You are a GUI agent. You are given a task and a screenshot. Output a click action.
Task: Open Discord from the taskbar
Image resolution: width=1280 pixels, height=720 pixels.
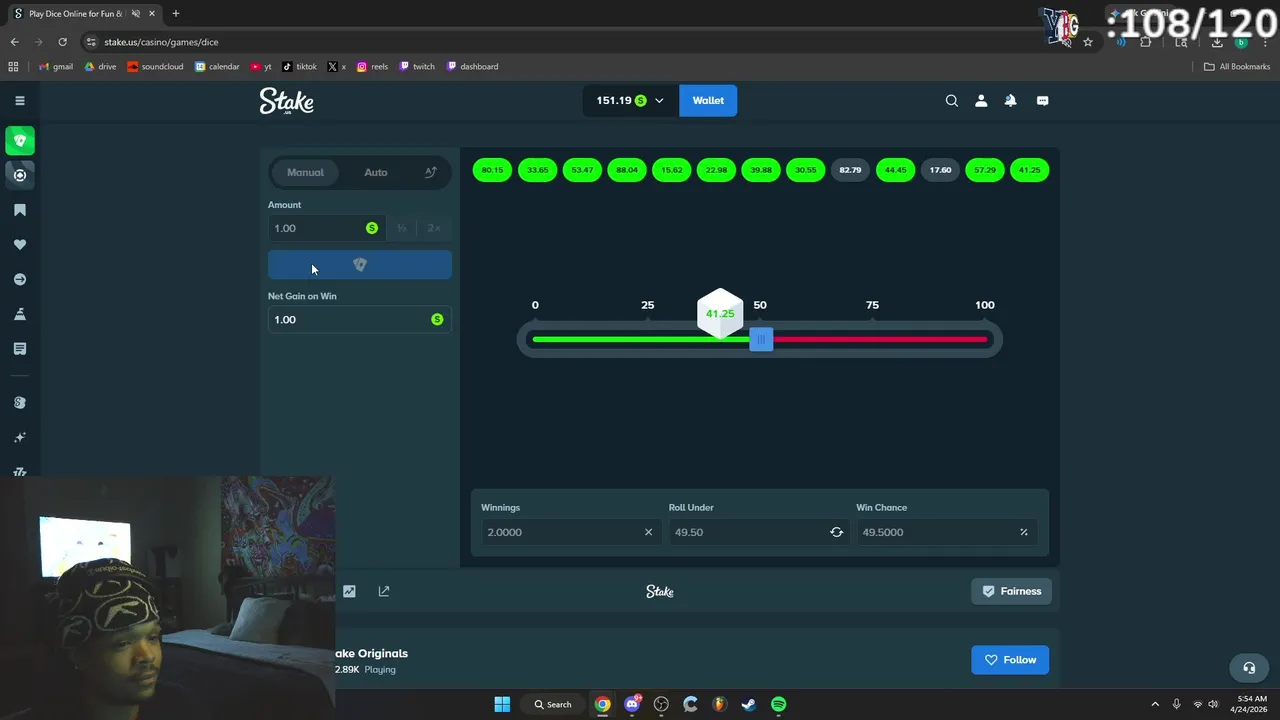tap(632, 704)
